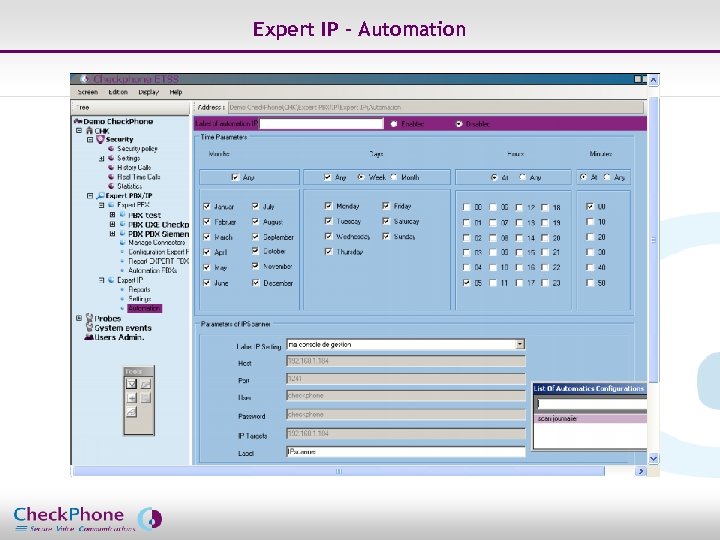
Task: Click the Load input field
Action: tap(405, 452)
